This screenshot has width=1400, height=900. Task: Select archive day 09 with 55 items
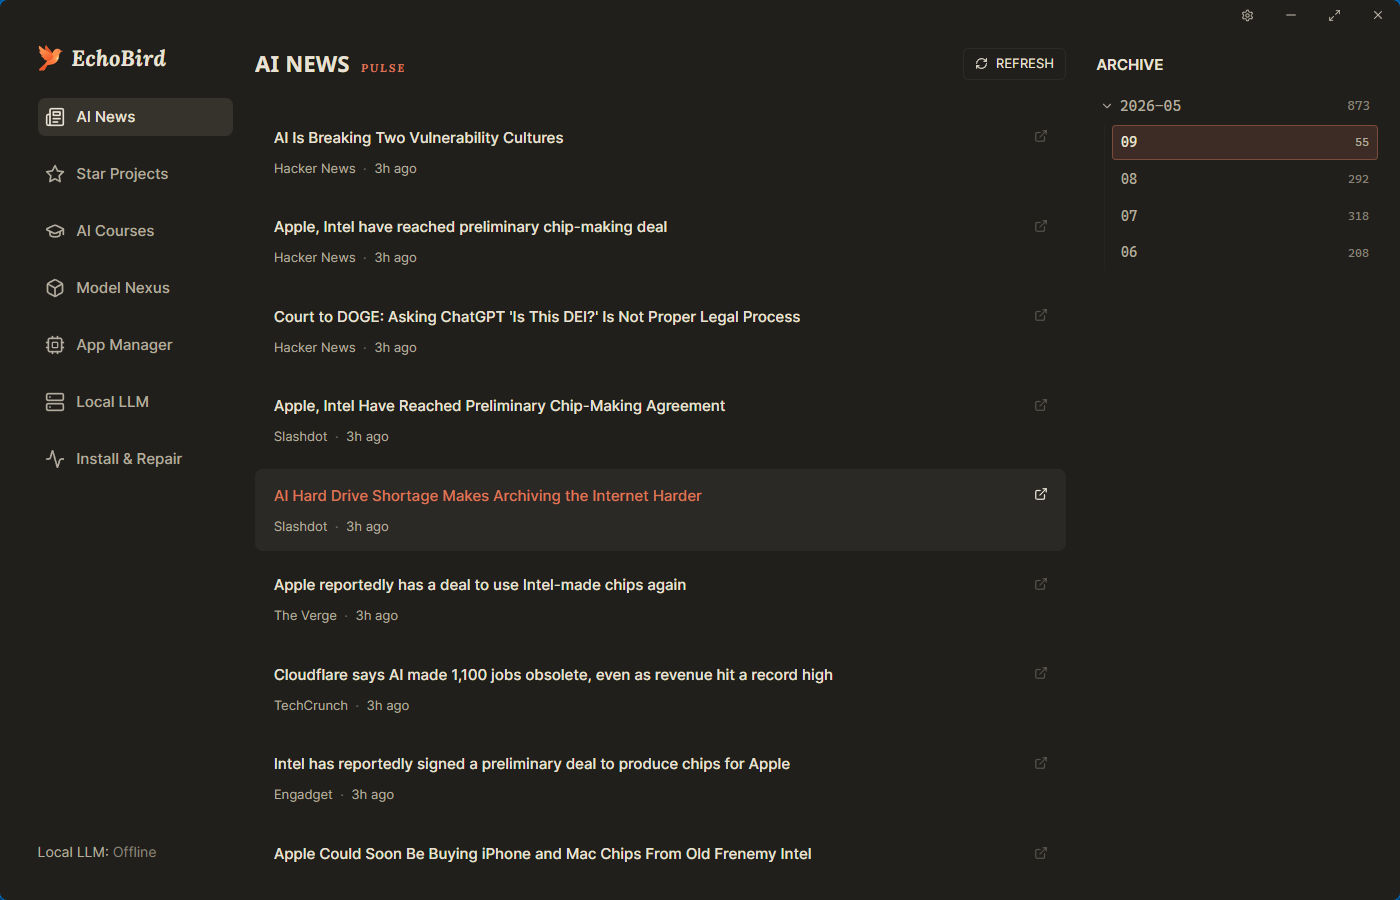[1244, 142]
